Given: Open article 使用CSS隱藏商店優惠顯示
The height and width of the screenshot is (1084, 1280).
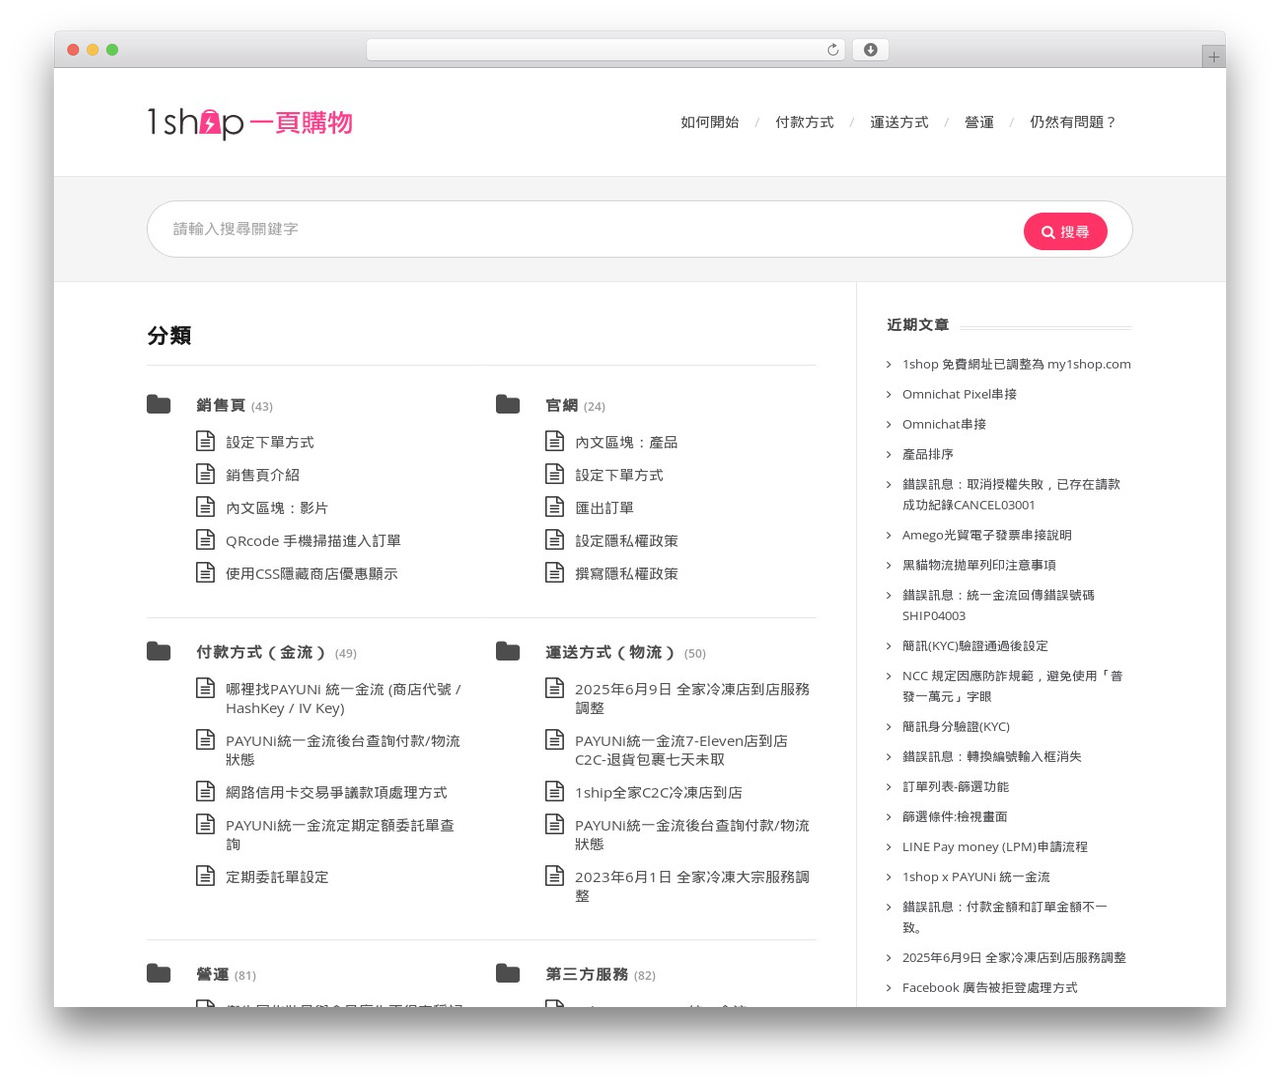Looking at the screenshot, I should [x=312, y=574].
